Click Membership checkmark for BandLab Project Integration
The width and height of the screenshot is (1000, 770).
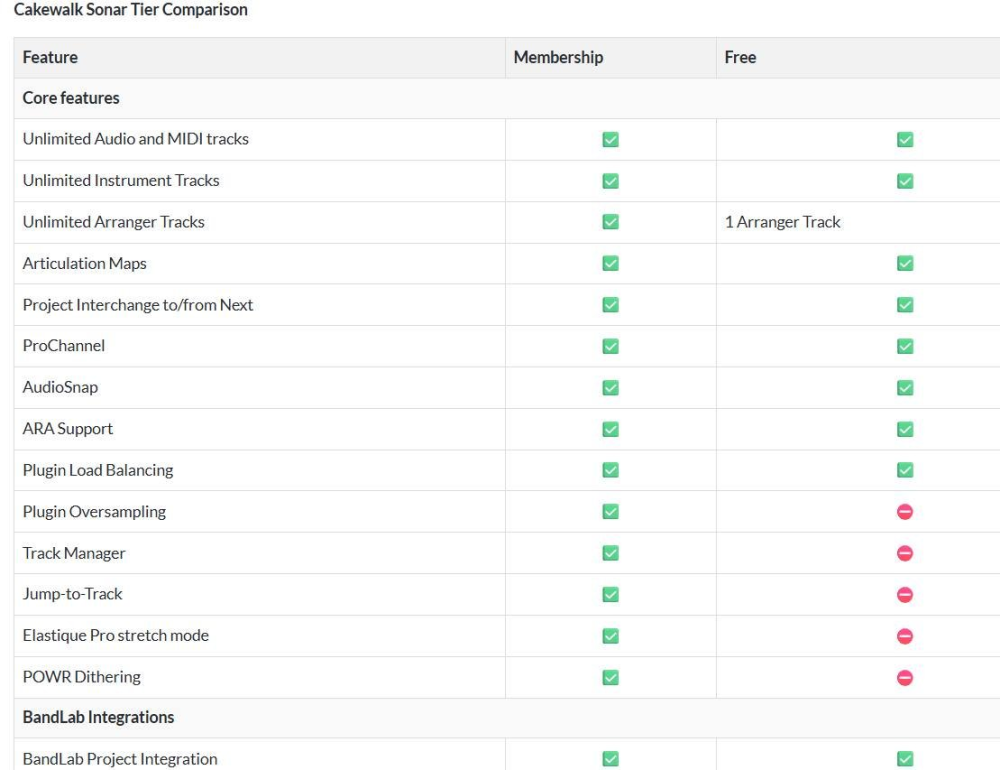tap(610, 759)
